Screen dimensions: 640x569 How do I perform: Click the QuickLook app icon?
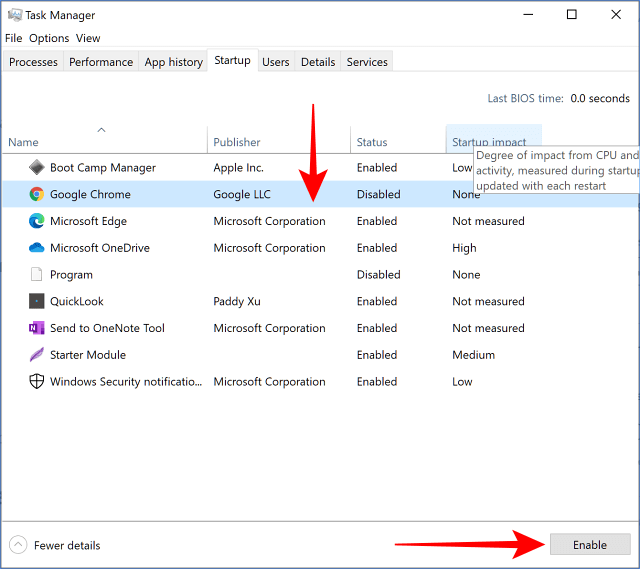[x=37, y=301]
